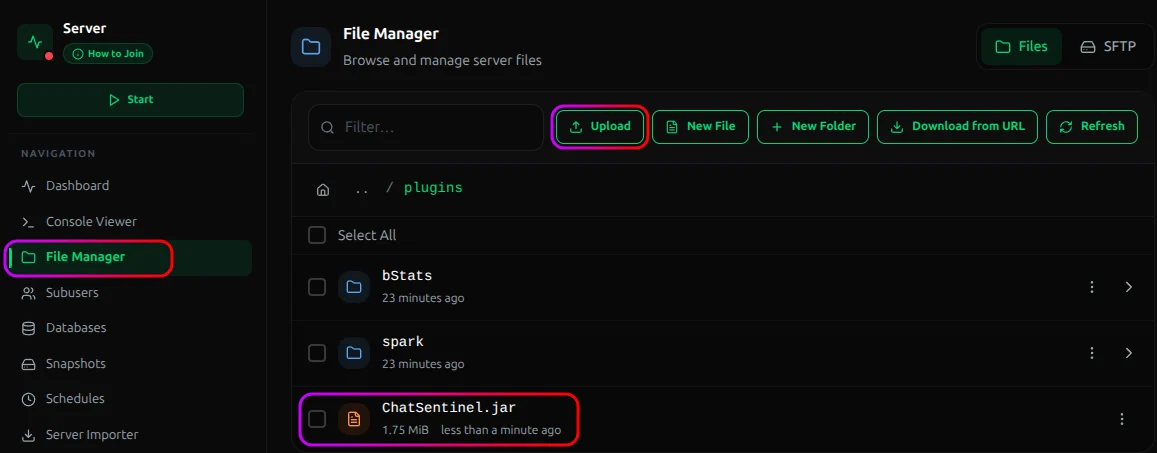Open the spark folder name
Viewport: 1157px width, 453px height.
403,342
